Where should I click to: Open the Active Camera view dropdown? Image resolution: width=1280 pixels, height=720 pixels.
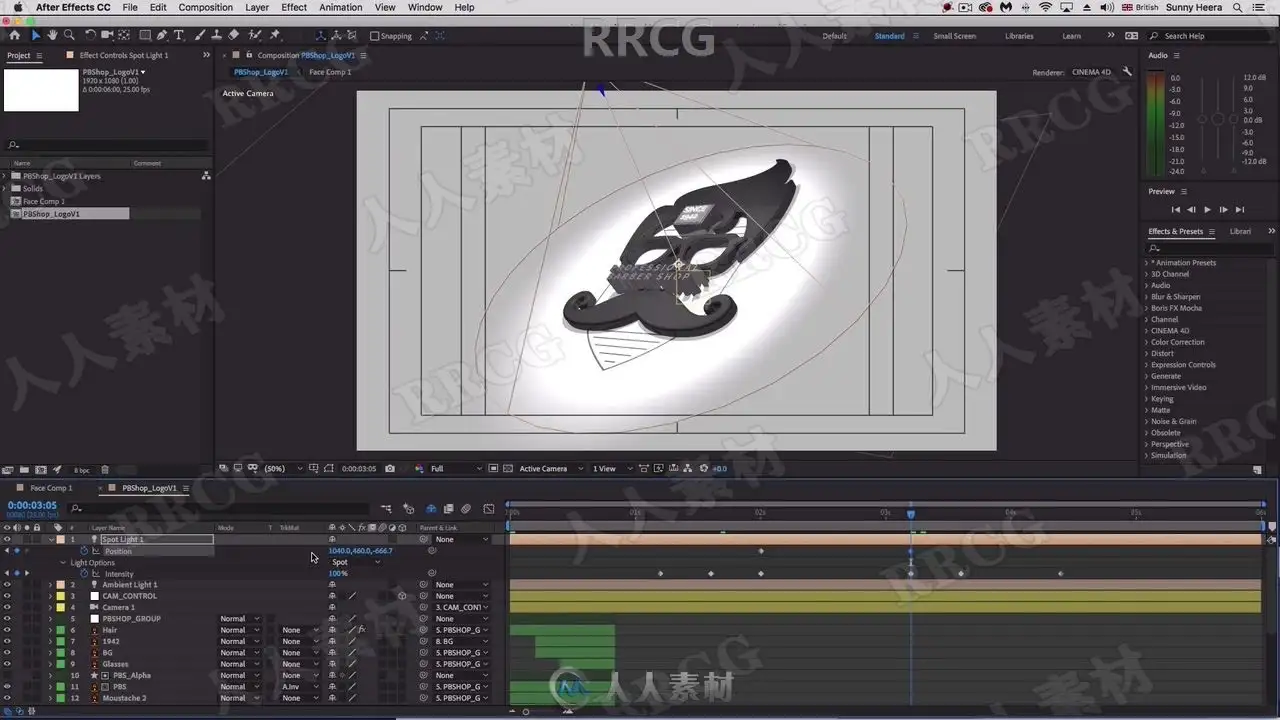[550, 468]
